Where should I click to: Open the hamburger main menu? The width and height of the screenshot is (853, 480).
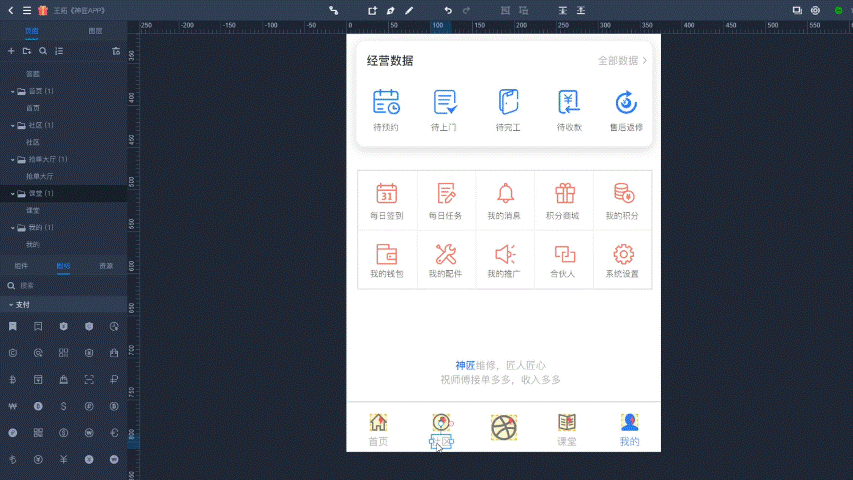point(27,10)
